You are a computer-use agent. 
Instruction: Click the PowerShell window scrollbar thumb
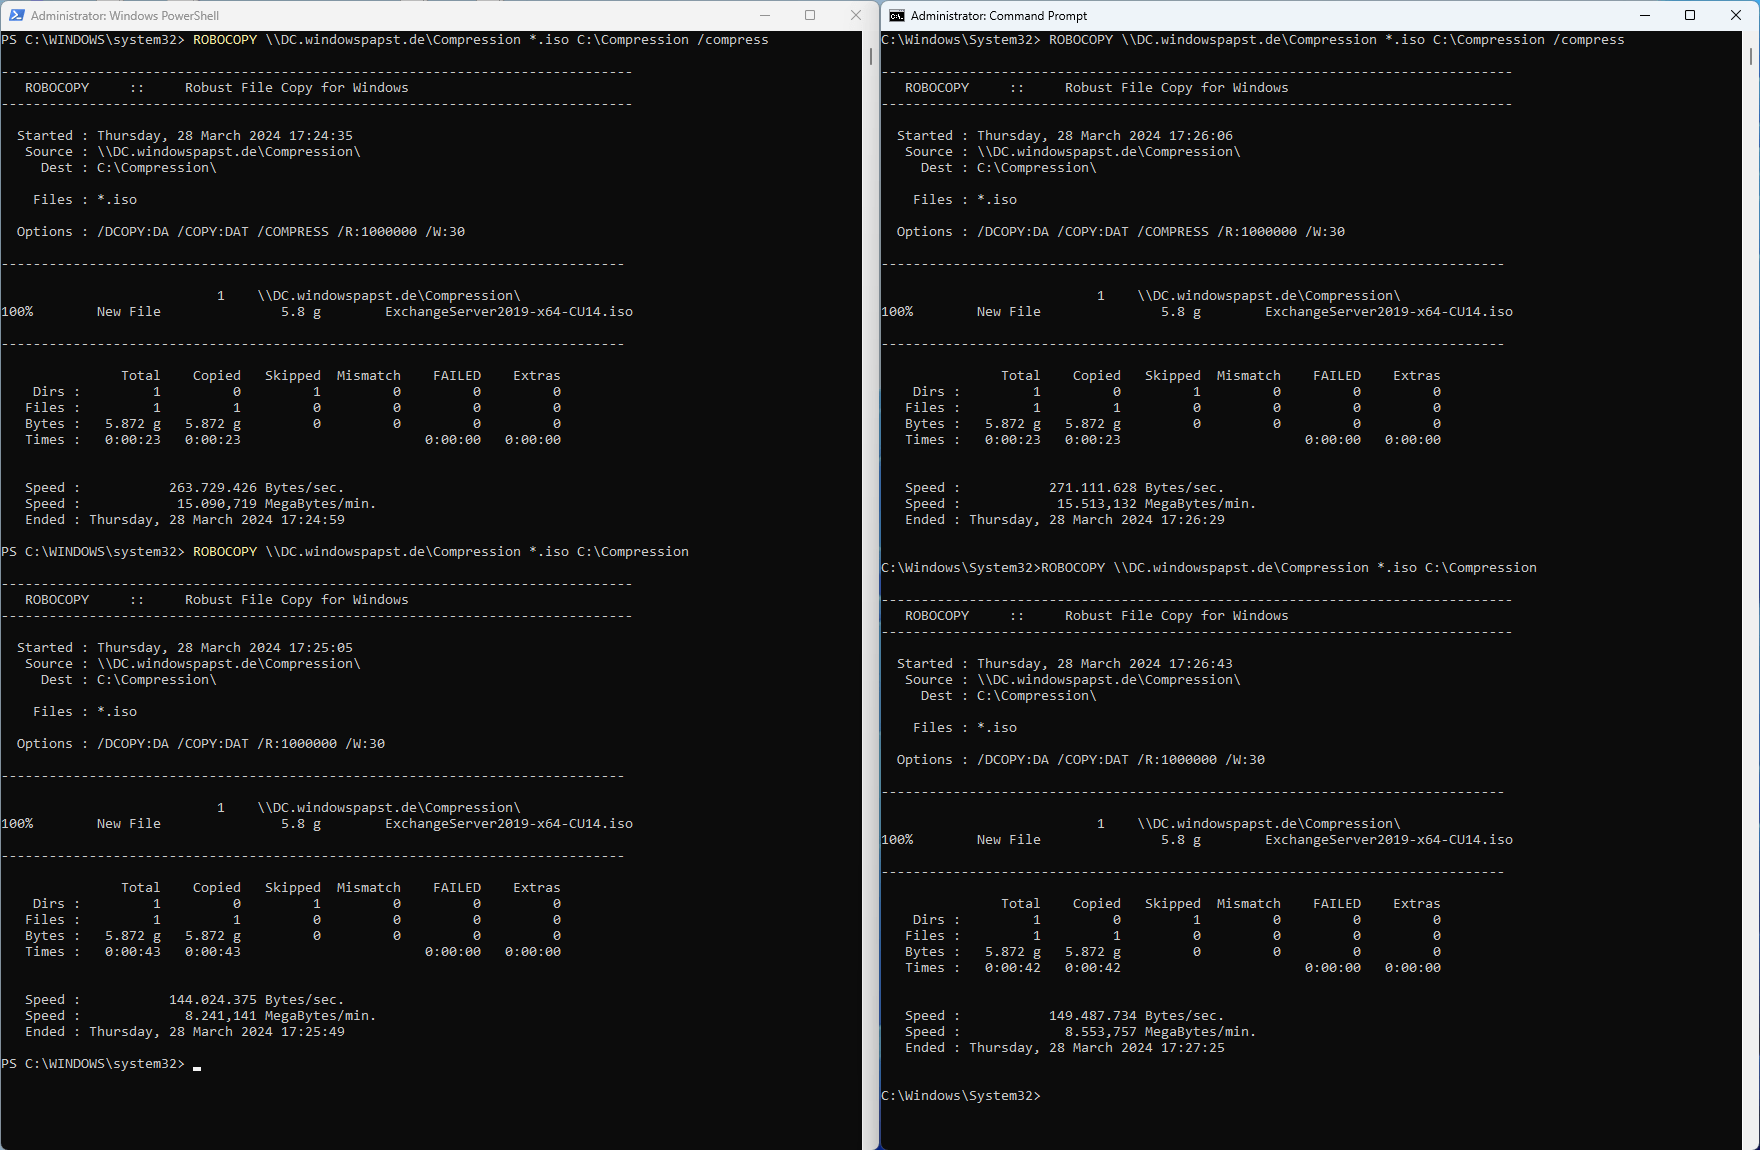[870, 56]
